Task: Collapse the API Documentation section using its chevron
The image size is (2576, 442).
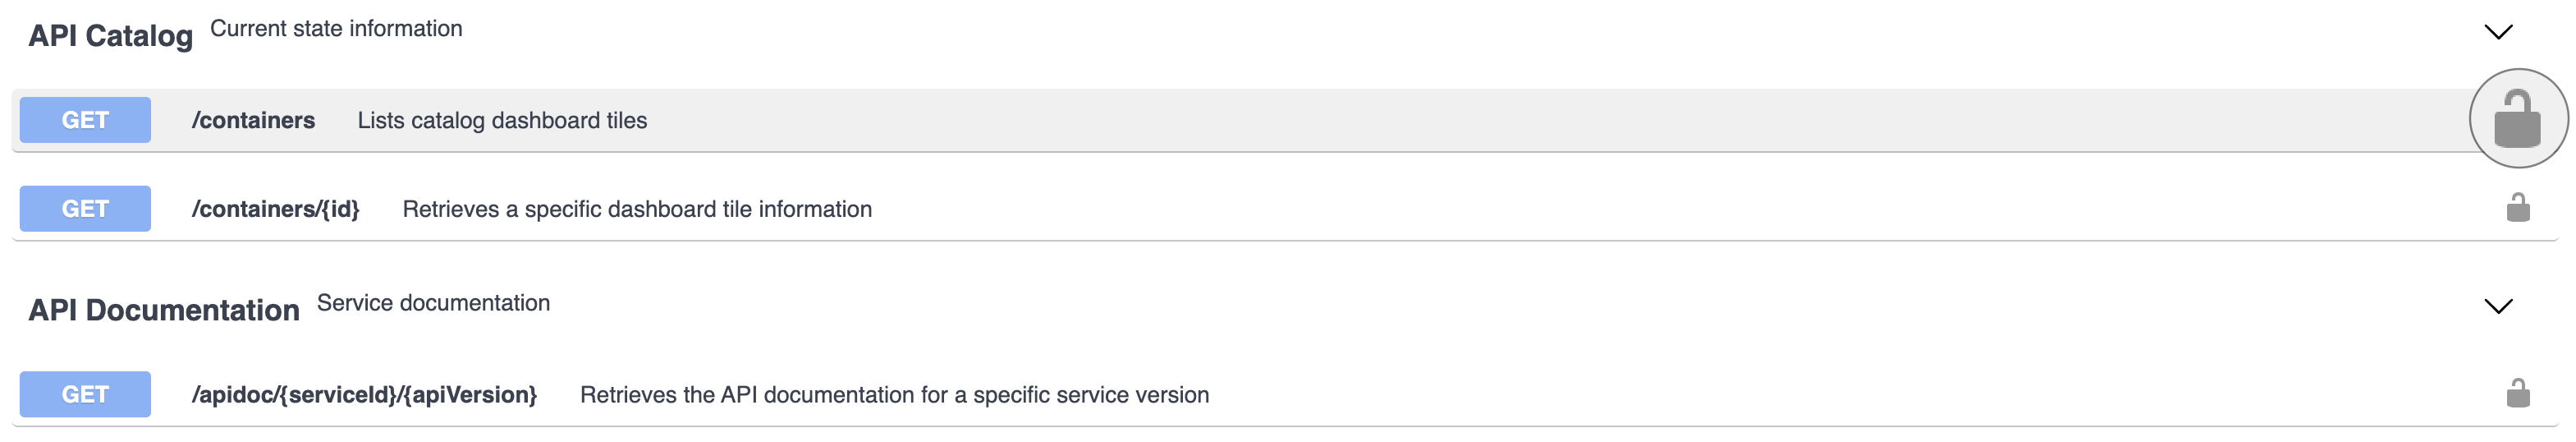Action: coord(2498,306)
